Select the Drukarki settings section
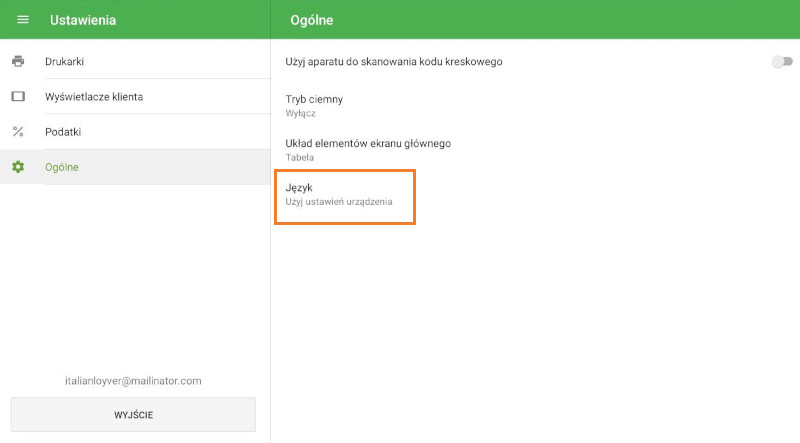Image resolution: width=800 pixels, height=443 pixels. pyautogui.click(x=64, y=62)
